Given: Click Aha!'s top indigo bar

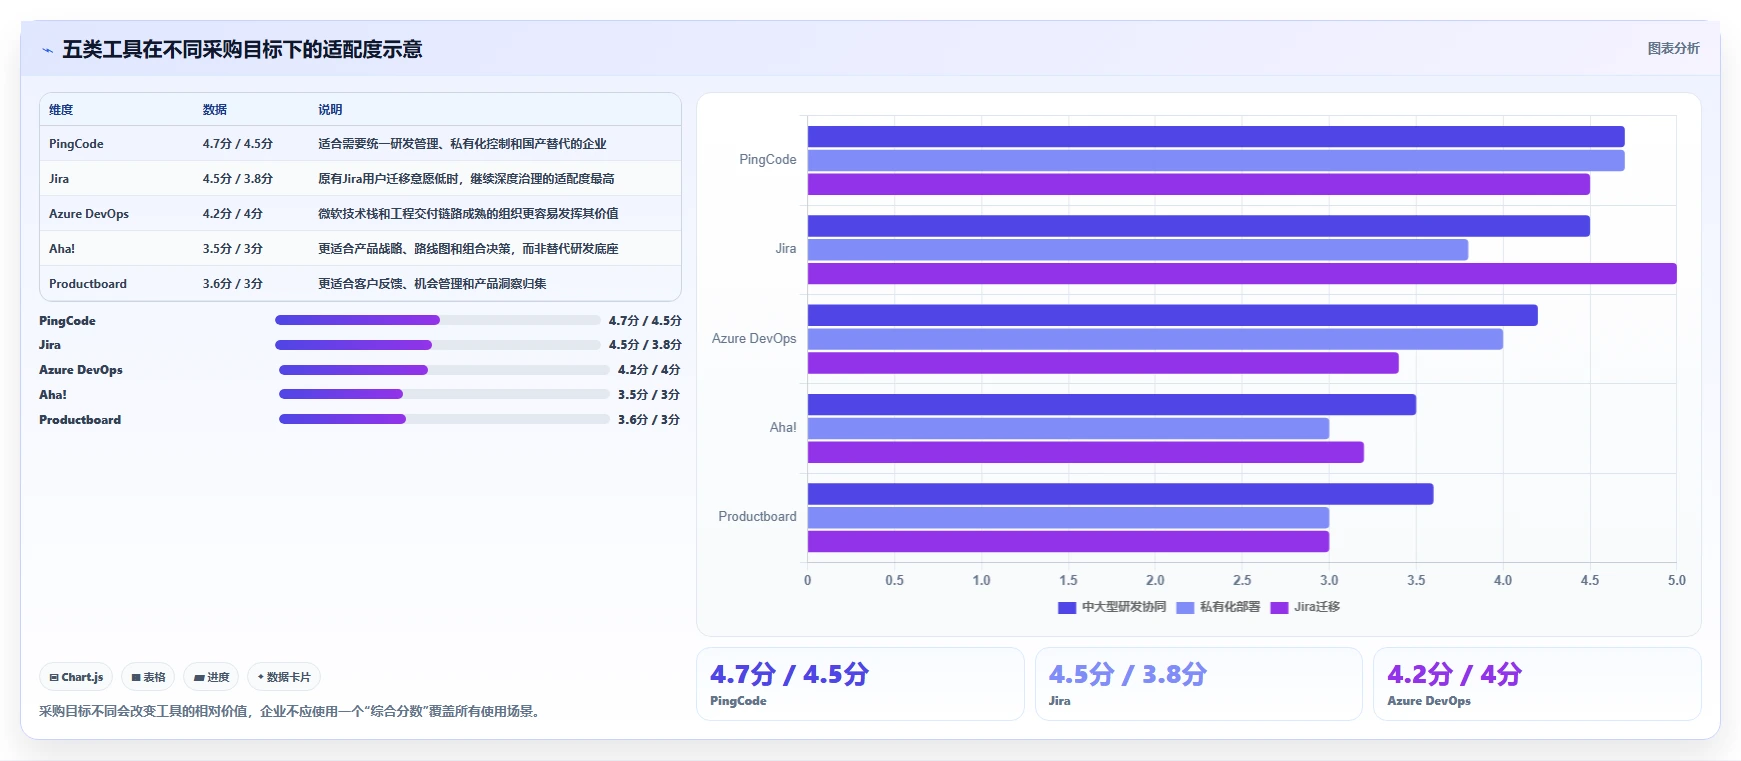Looking at the screenshot, I should click(x=1112, y=404).
